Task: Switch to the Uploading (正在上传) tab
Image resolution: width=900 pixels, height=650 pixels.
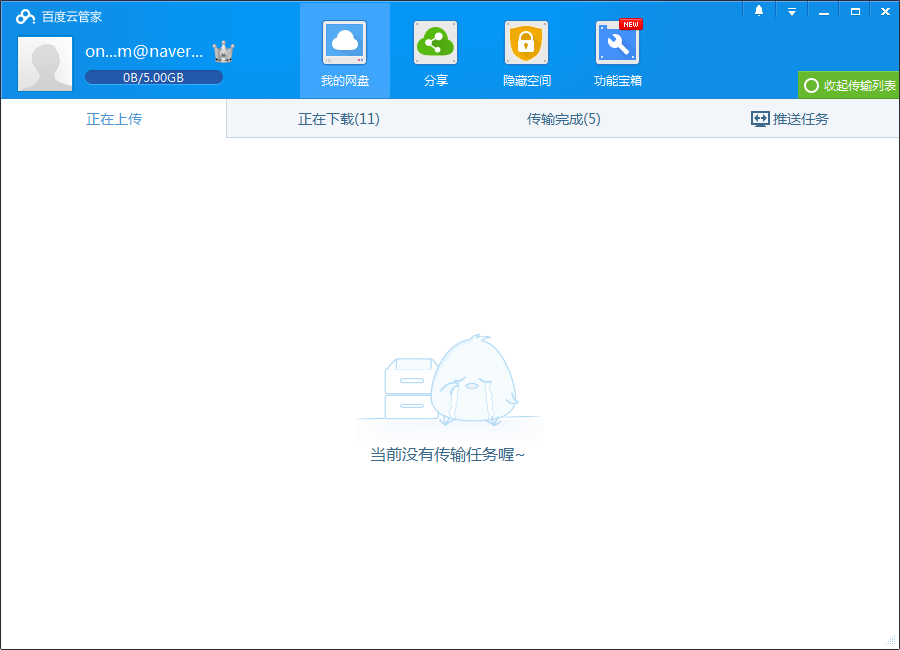Action: tap(114, 119)
